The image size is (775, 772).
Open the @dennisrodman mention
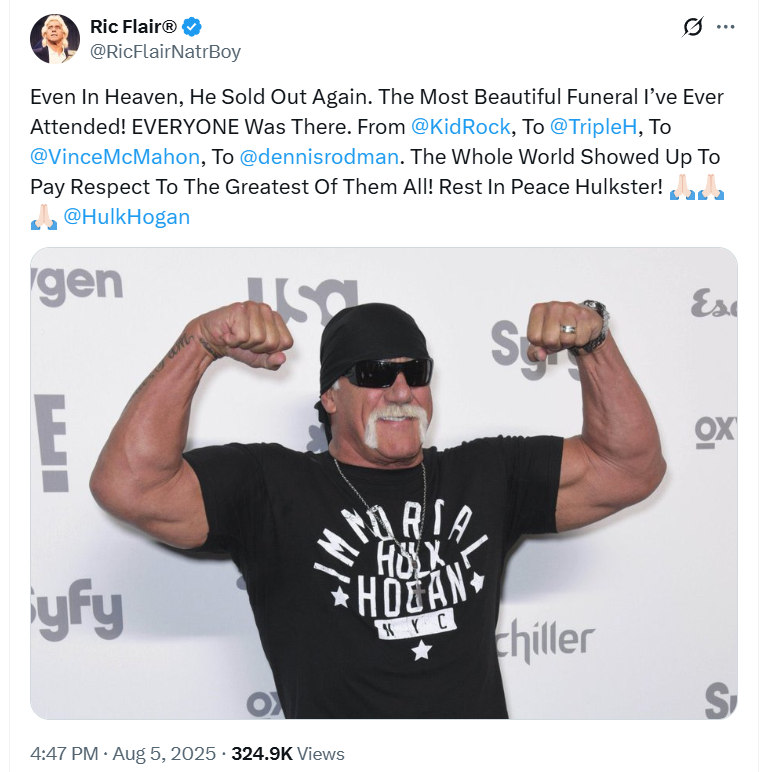(x=319, y=157)
